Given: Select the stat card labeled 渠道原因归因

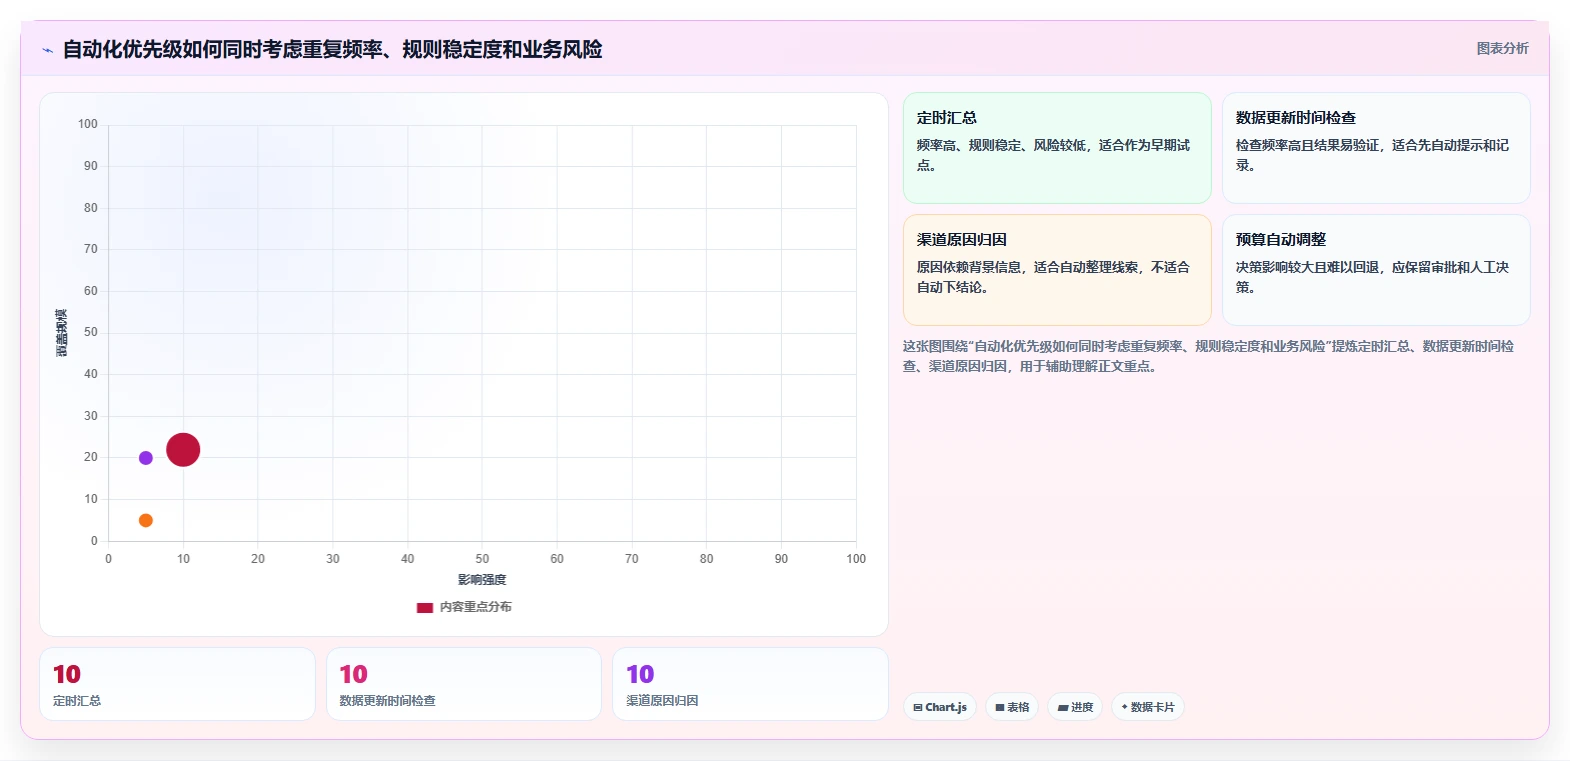Looking at the screenshot, I should (750, 684).
